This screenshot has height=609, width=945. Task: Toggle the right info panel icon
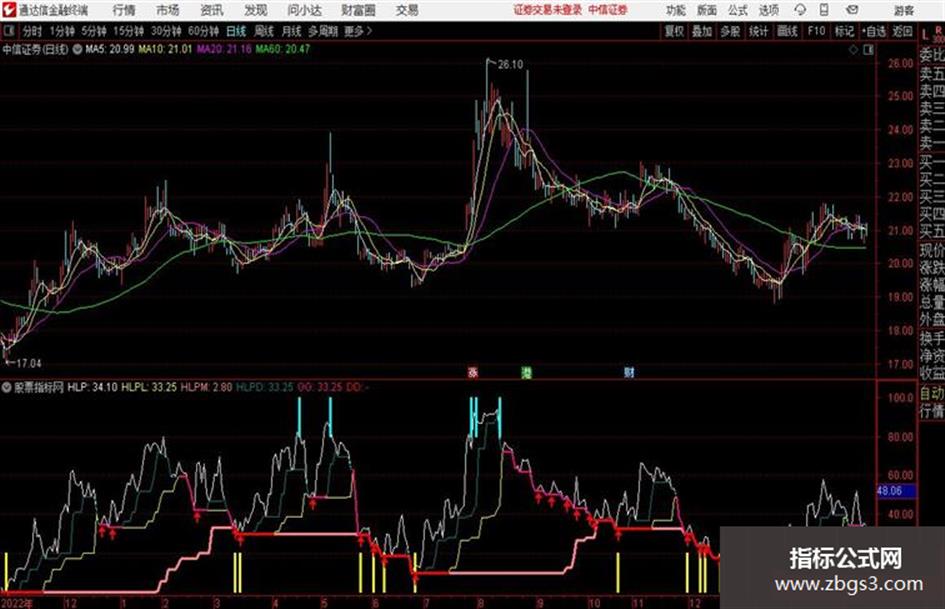pos(868,50)
